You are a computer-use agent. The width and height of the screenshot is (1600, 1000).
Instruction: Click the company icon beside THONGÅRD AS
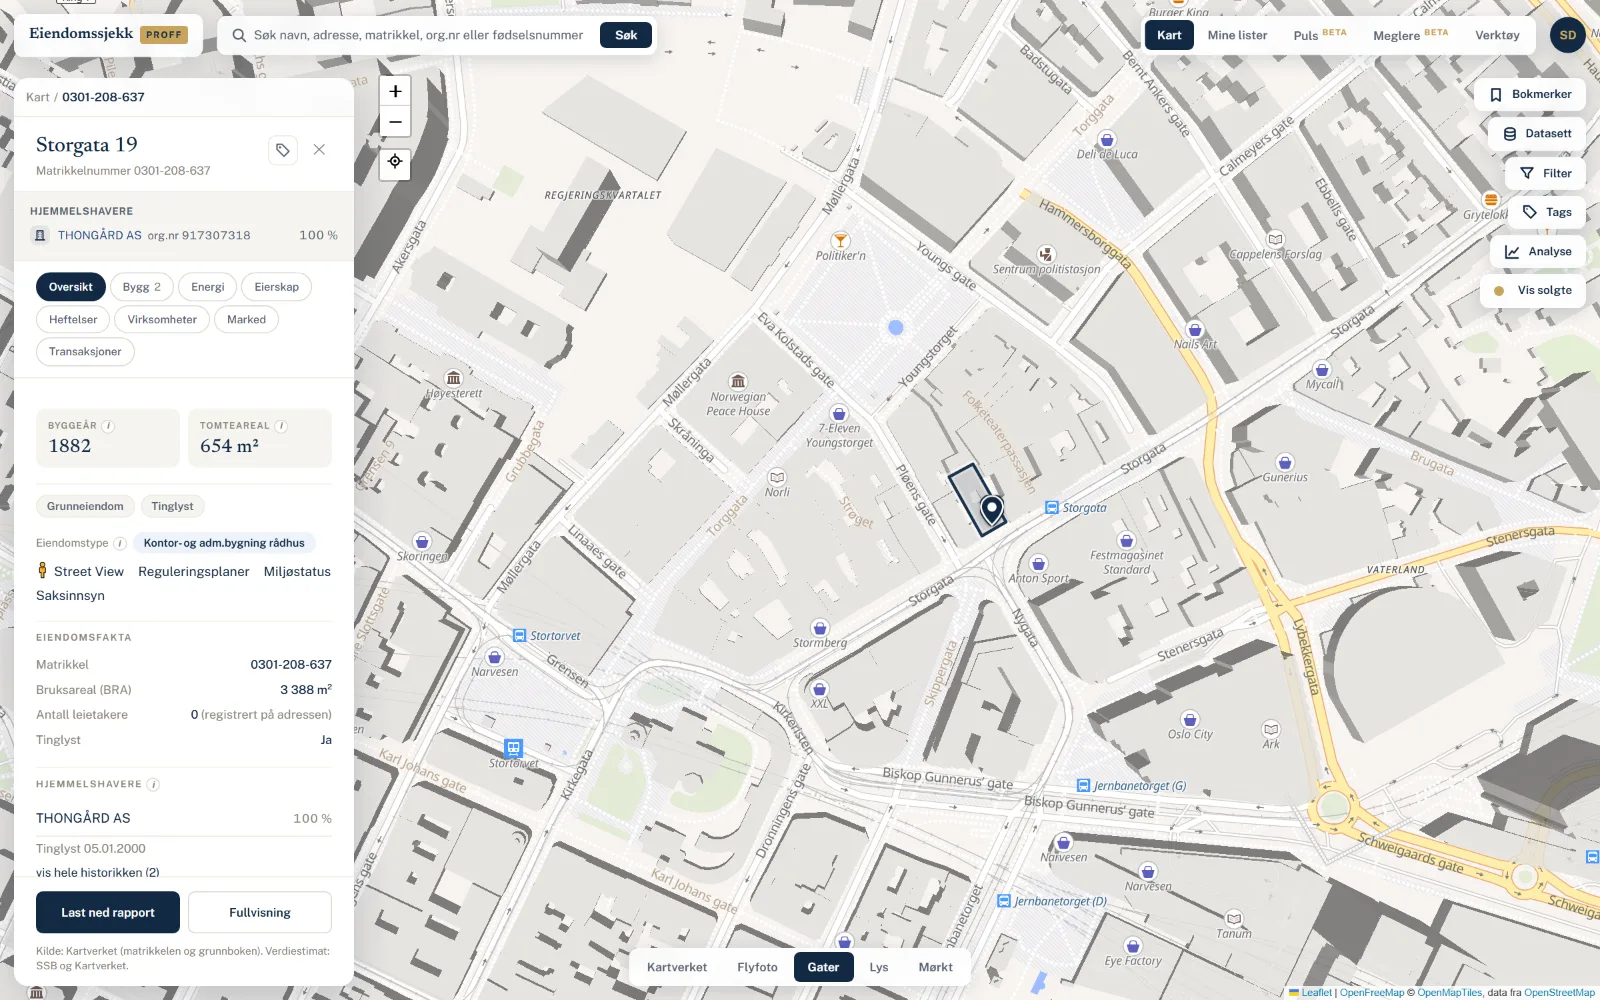[40, 235]
